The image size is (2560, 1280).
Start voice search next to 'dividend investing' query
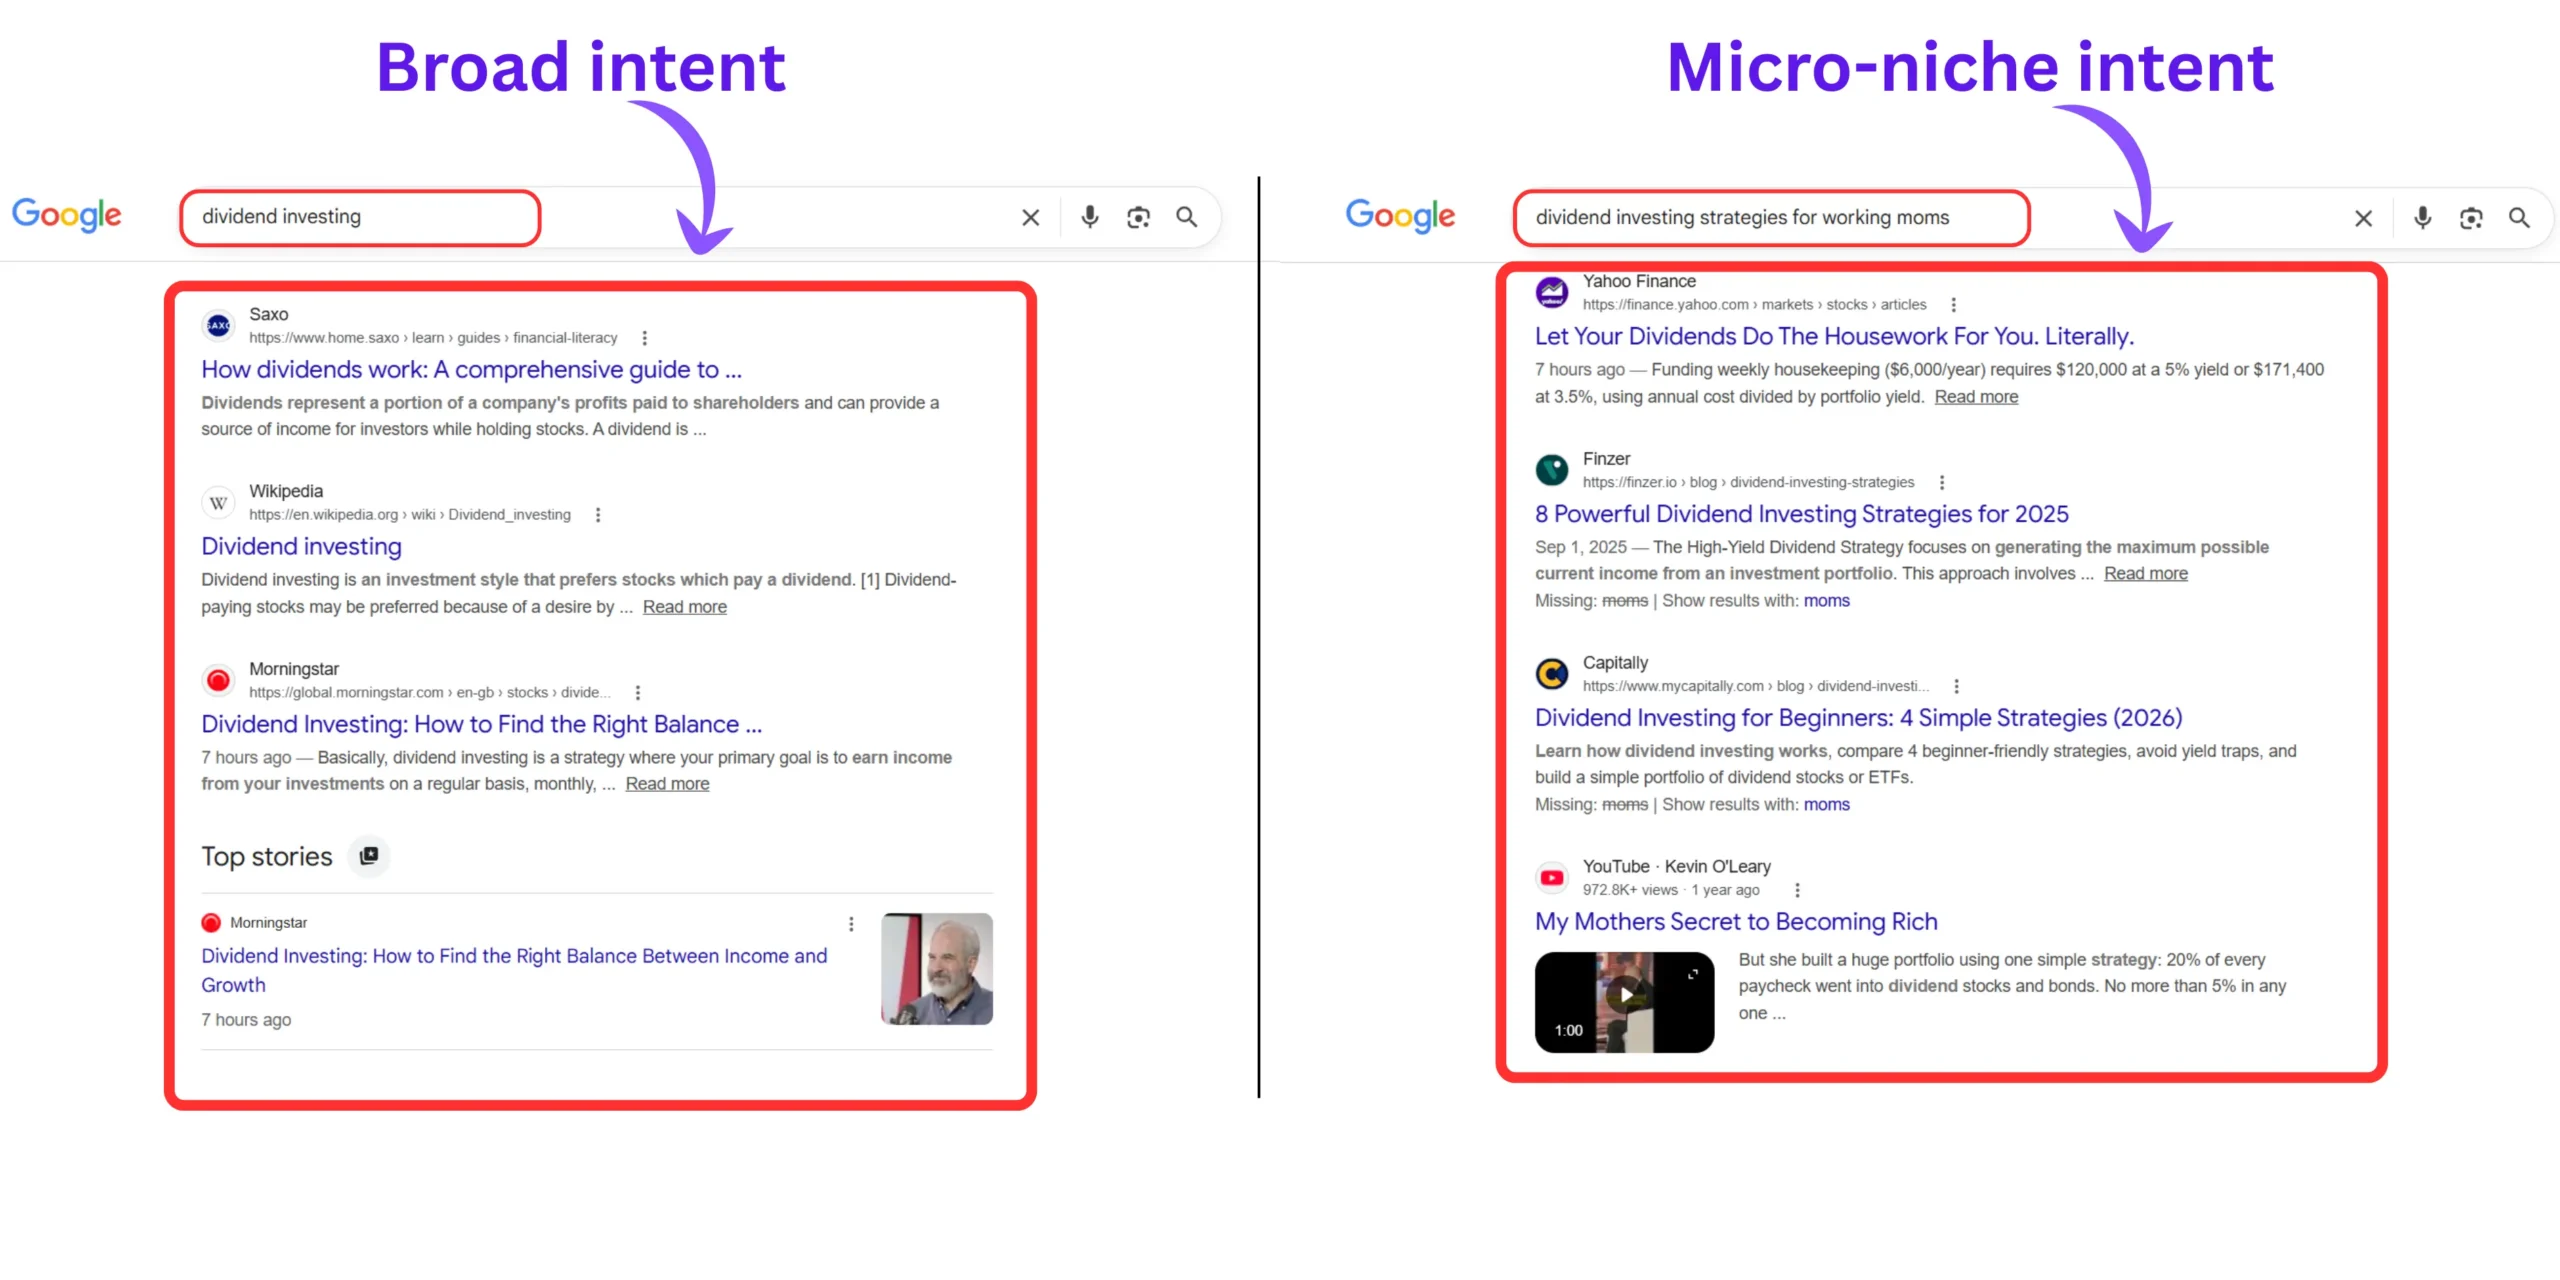tap(1089, 217)
